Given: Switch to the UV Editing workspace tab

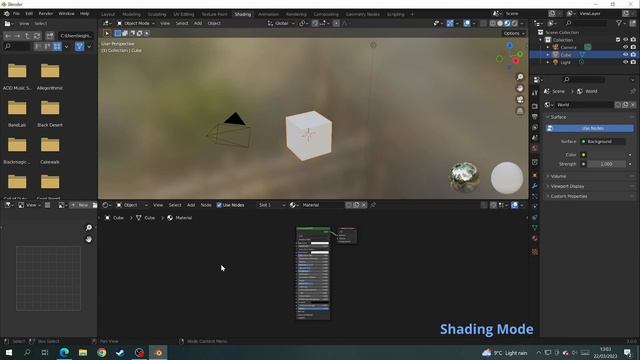Looking at the screenshot, I should (184, 14).
